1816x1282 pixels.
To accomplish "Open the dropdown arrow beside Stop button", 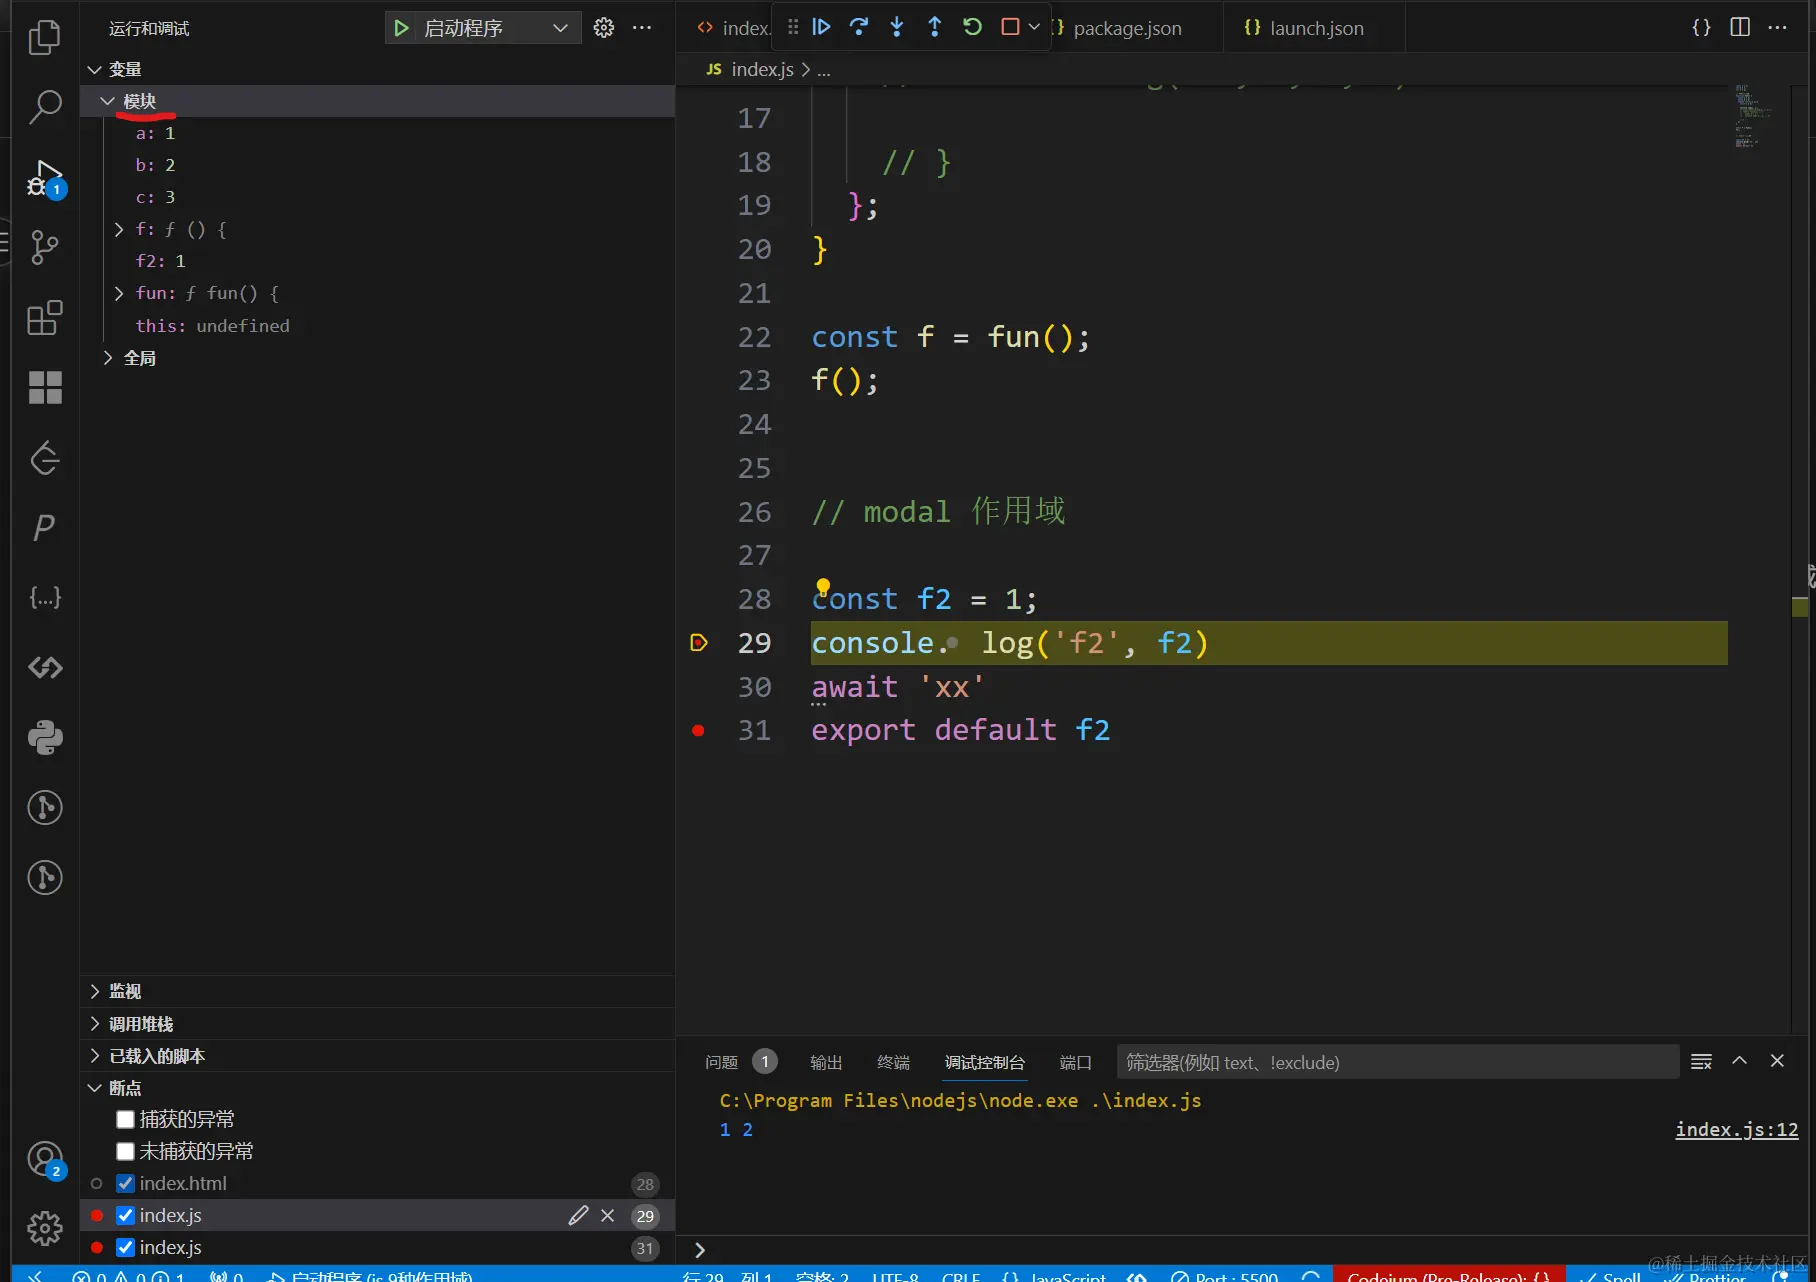I will click(1034, 27).
